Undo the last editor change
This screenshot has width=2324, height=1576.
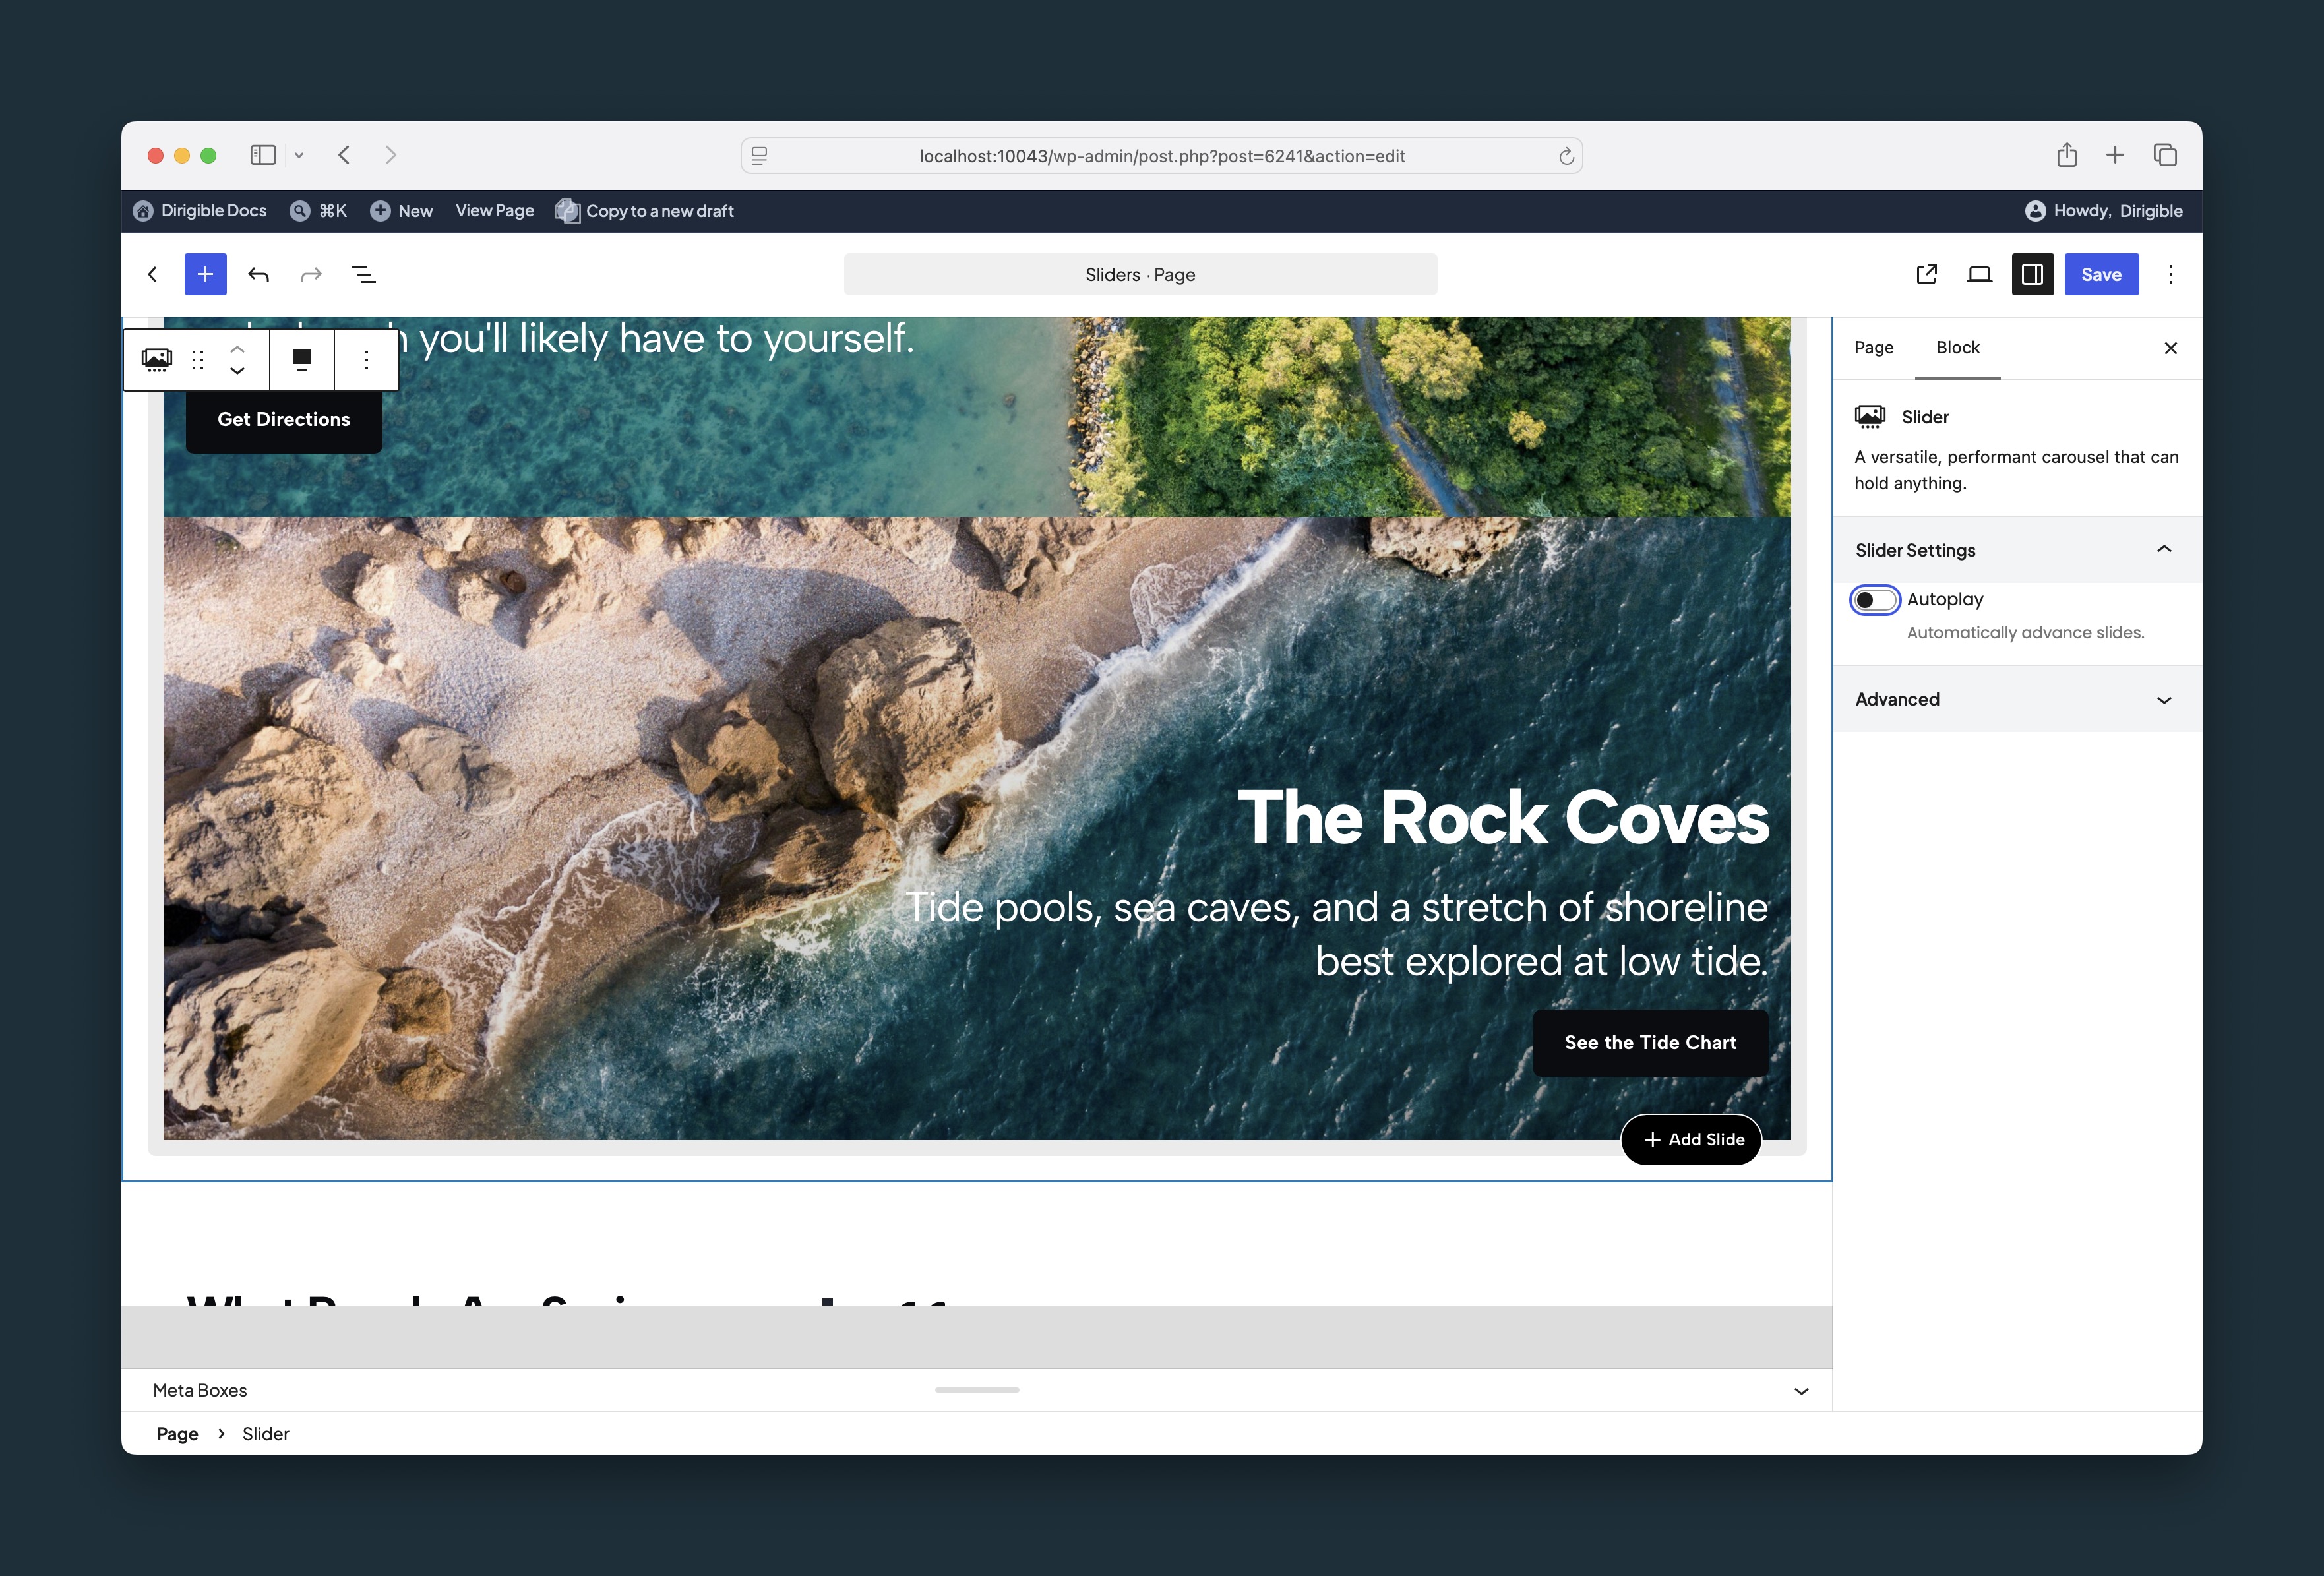coord(258,274)
